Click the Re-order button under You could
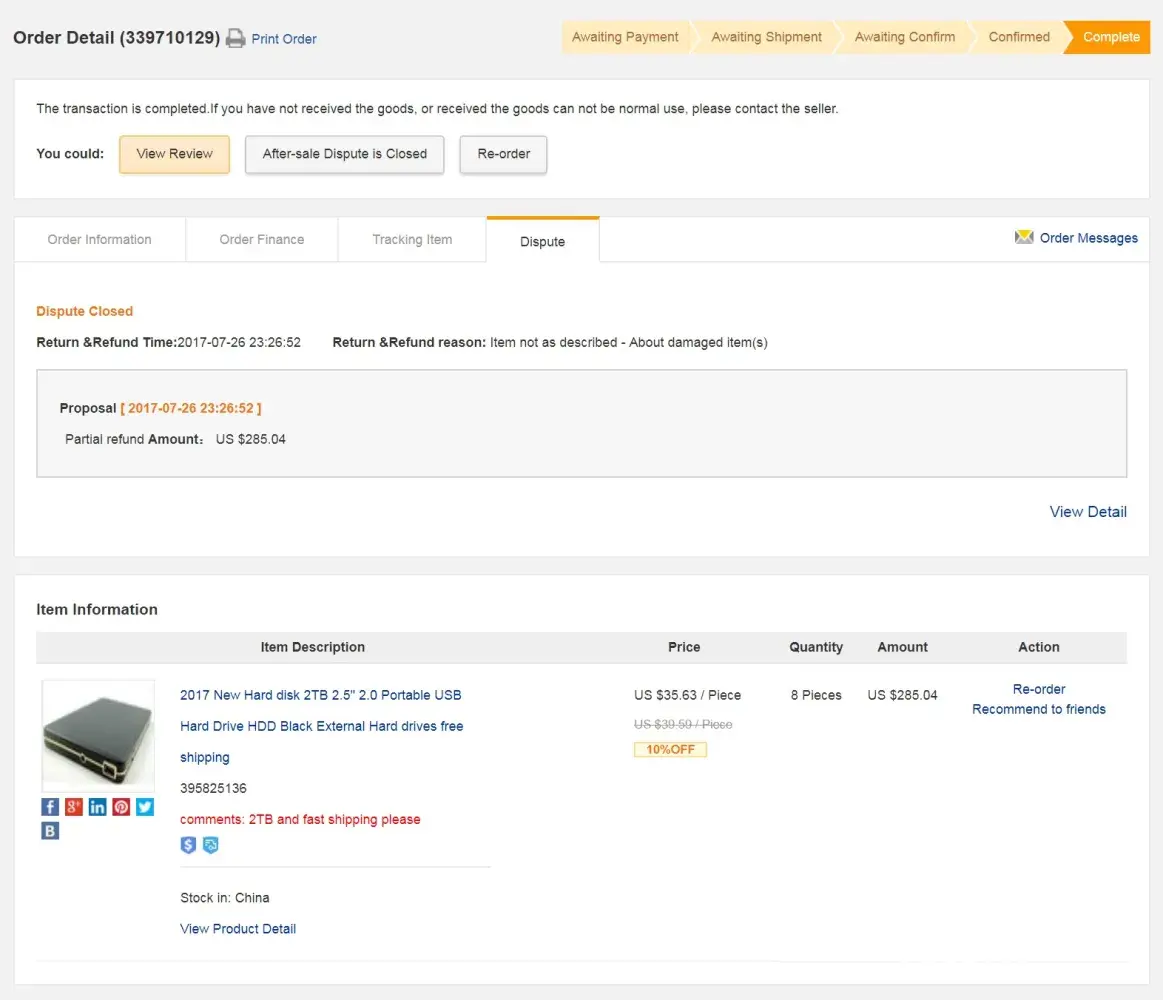 tap(503, 154)
